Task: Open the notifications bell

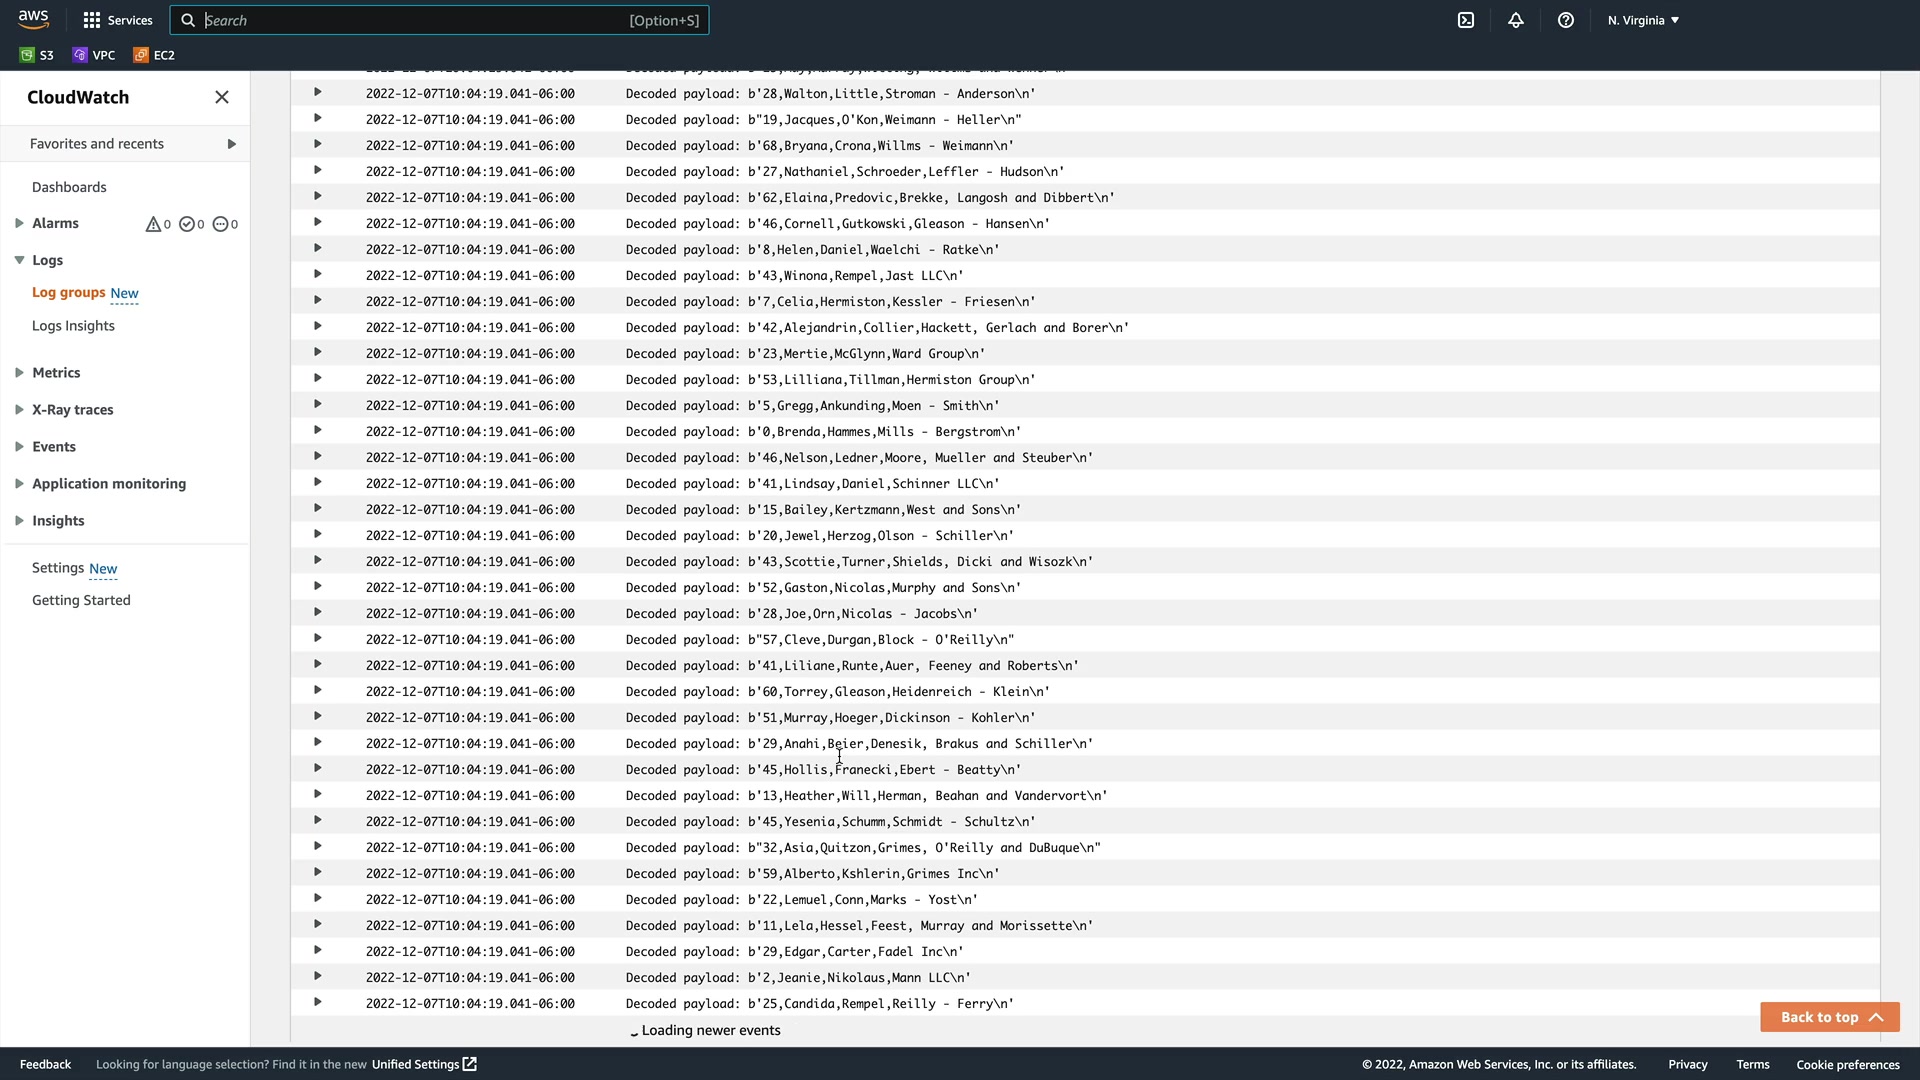Action: tap(1516, 20)
